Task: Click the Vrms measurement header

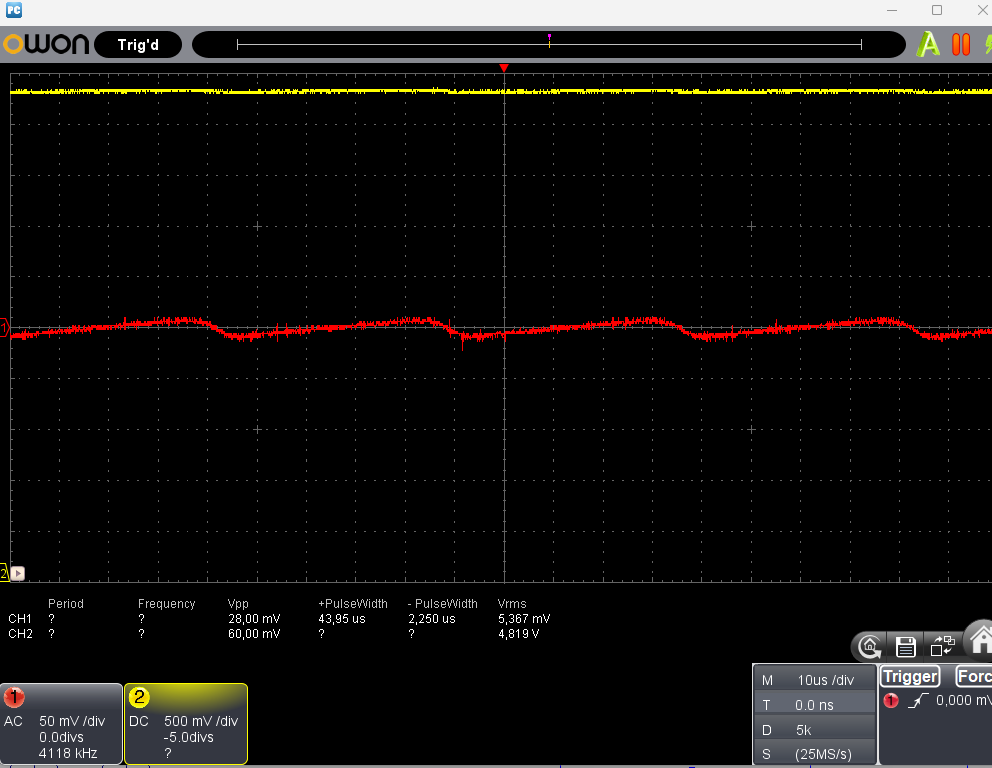Action: (x=512, y=604)
